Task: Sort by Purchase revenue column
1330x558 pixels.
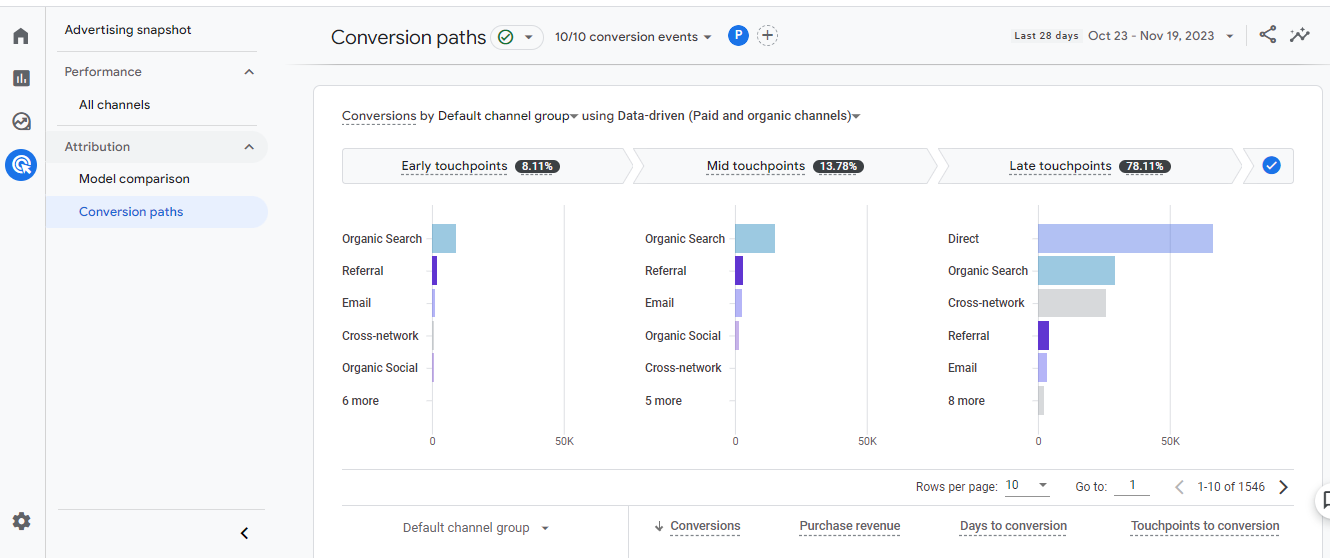Action: pyautogui.click(x=849, y=526)
